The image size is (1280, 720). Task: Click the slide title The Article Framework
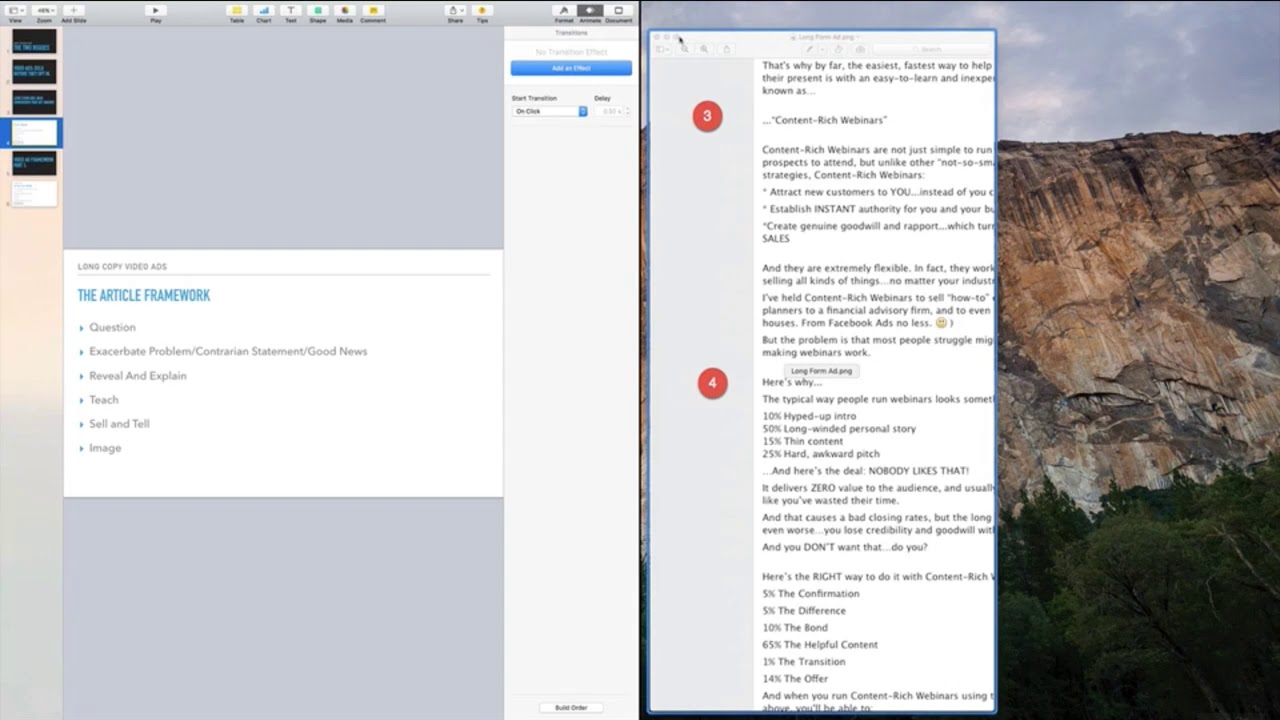pyautogui.click(x=144, y=295)
